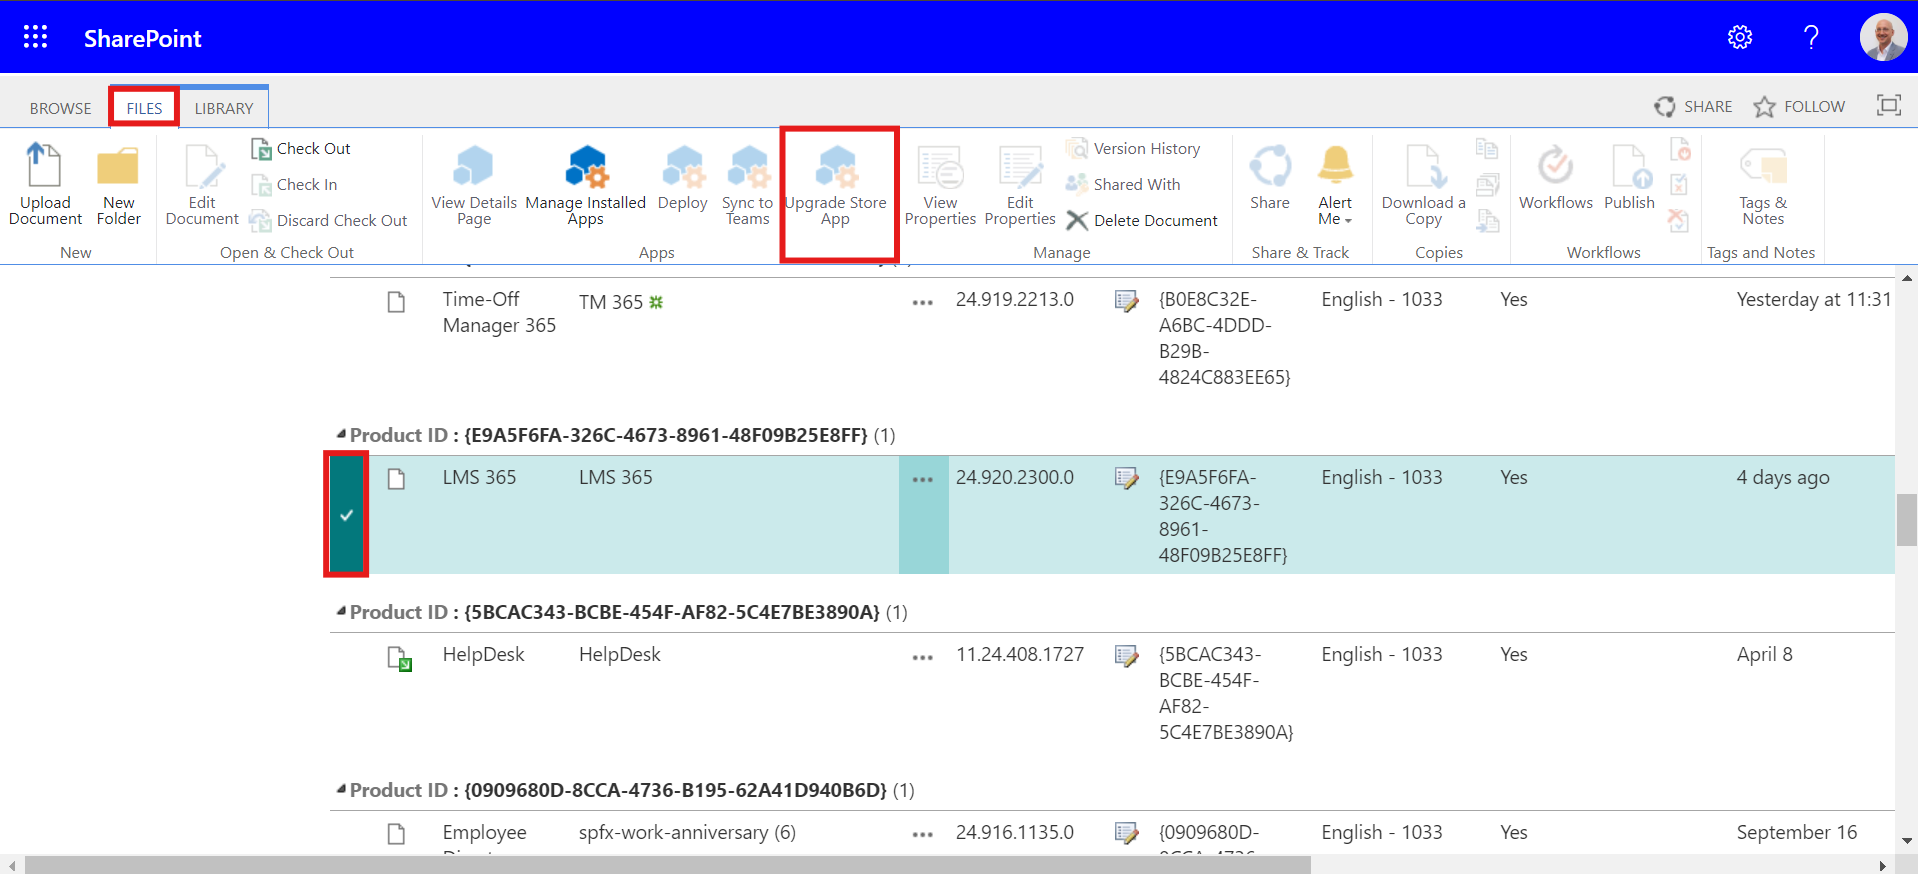Click the Deploy app icon
Screen dimensions: 1918x874
683,178
